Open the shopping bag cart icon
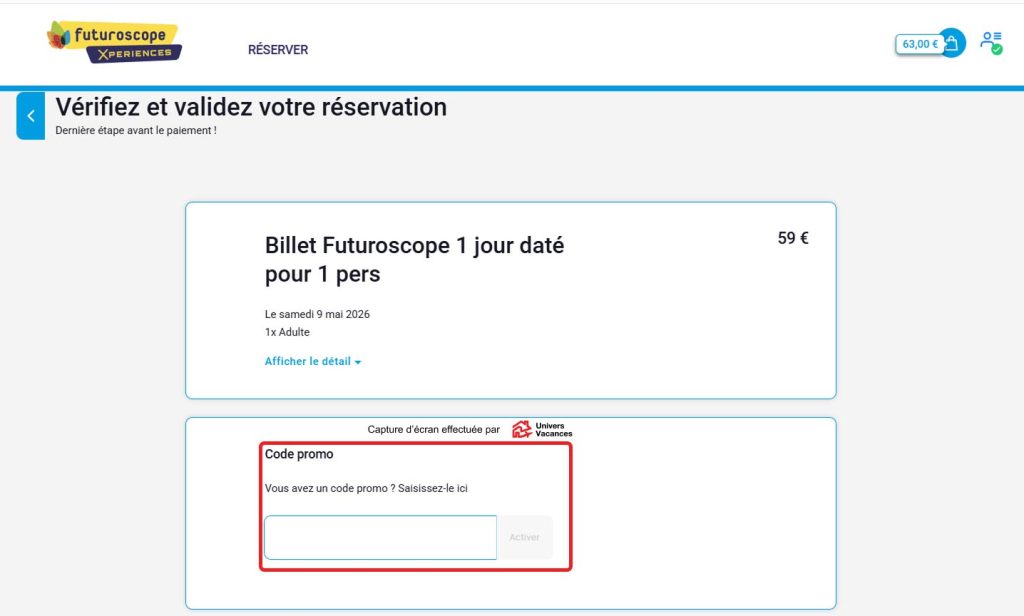 pos(952,43)
